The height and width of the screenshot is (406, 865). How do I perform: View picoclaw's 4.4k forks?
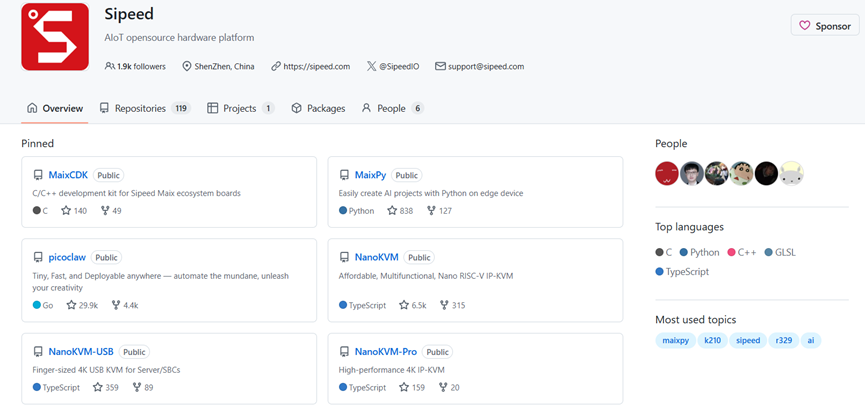125,305
